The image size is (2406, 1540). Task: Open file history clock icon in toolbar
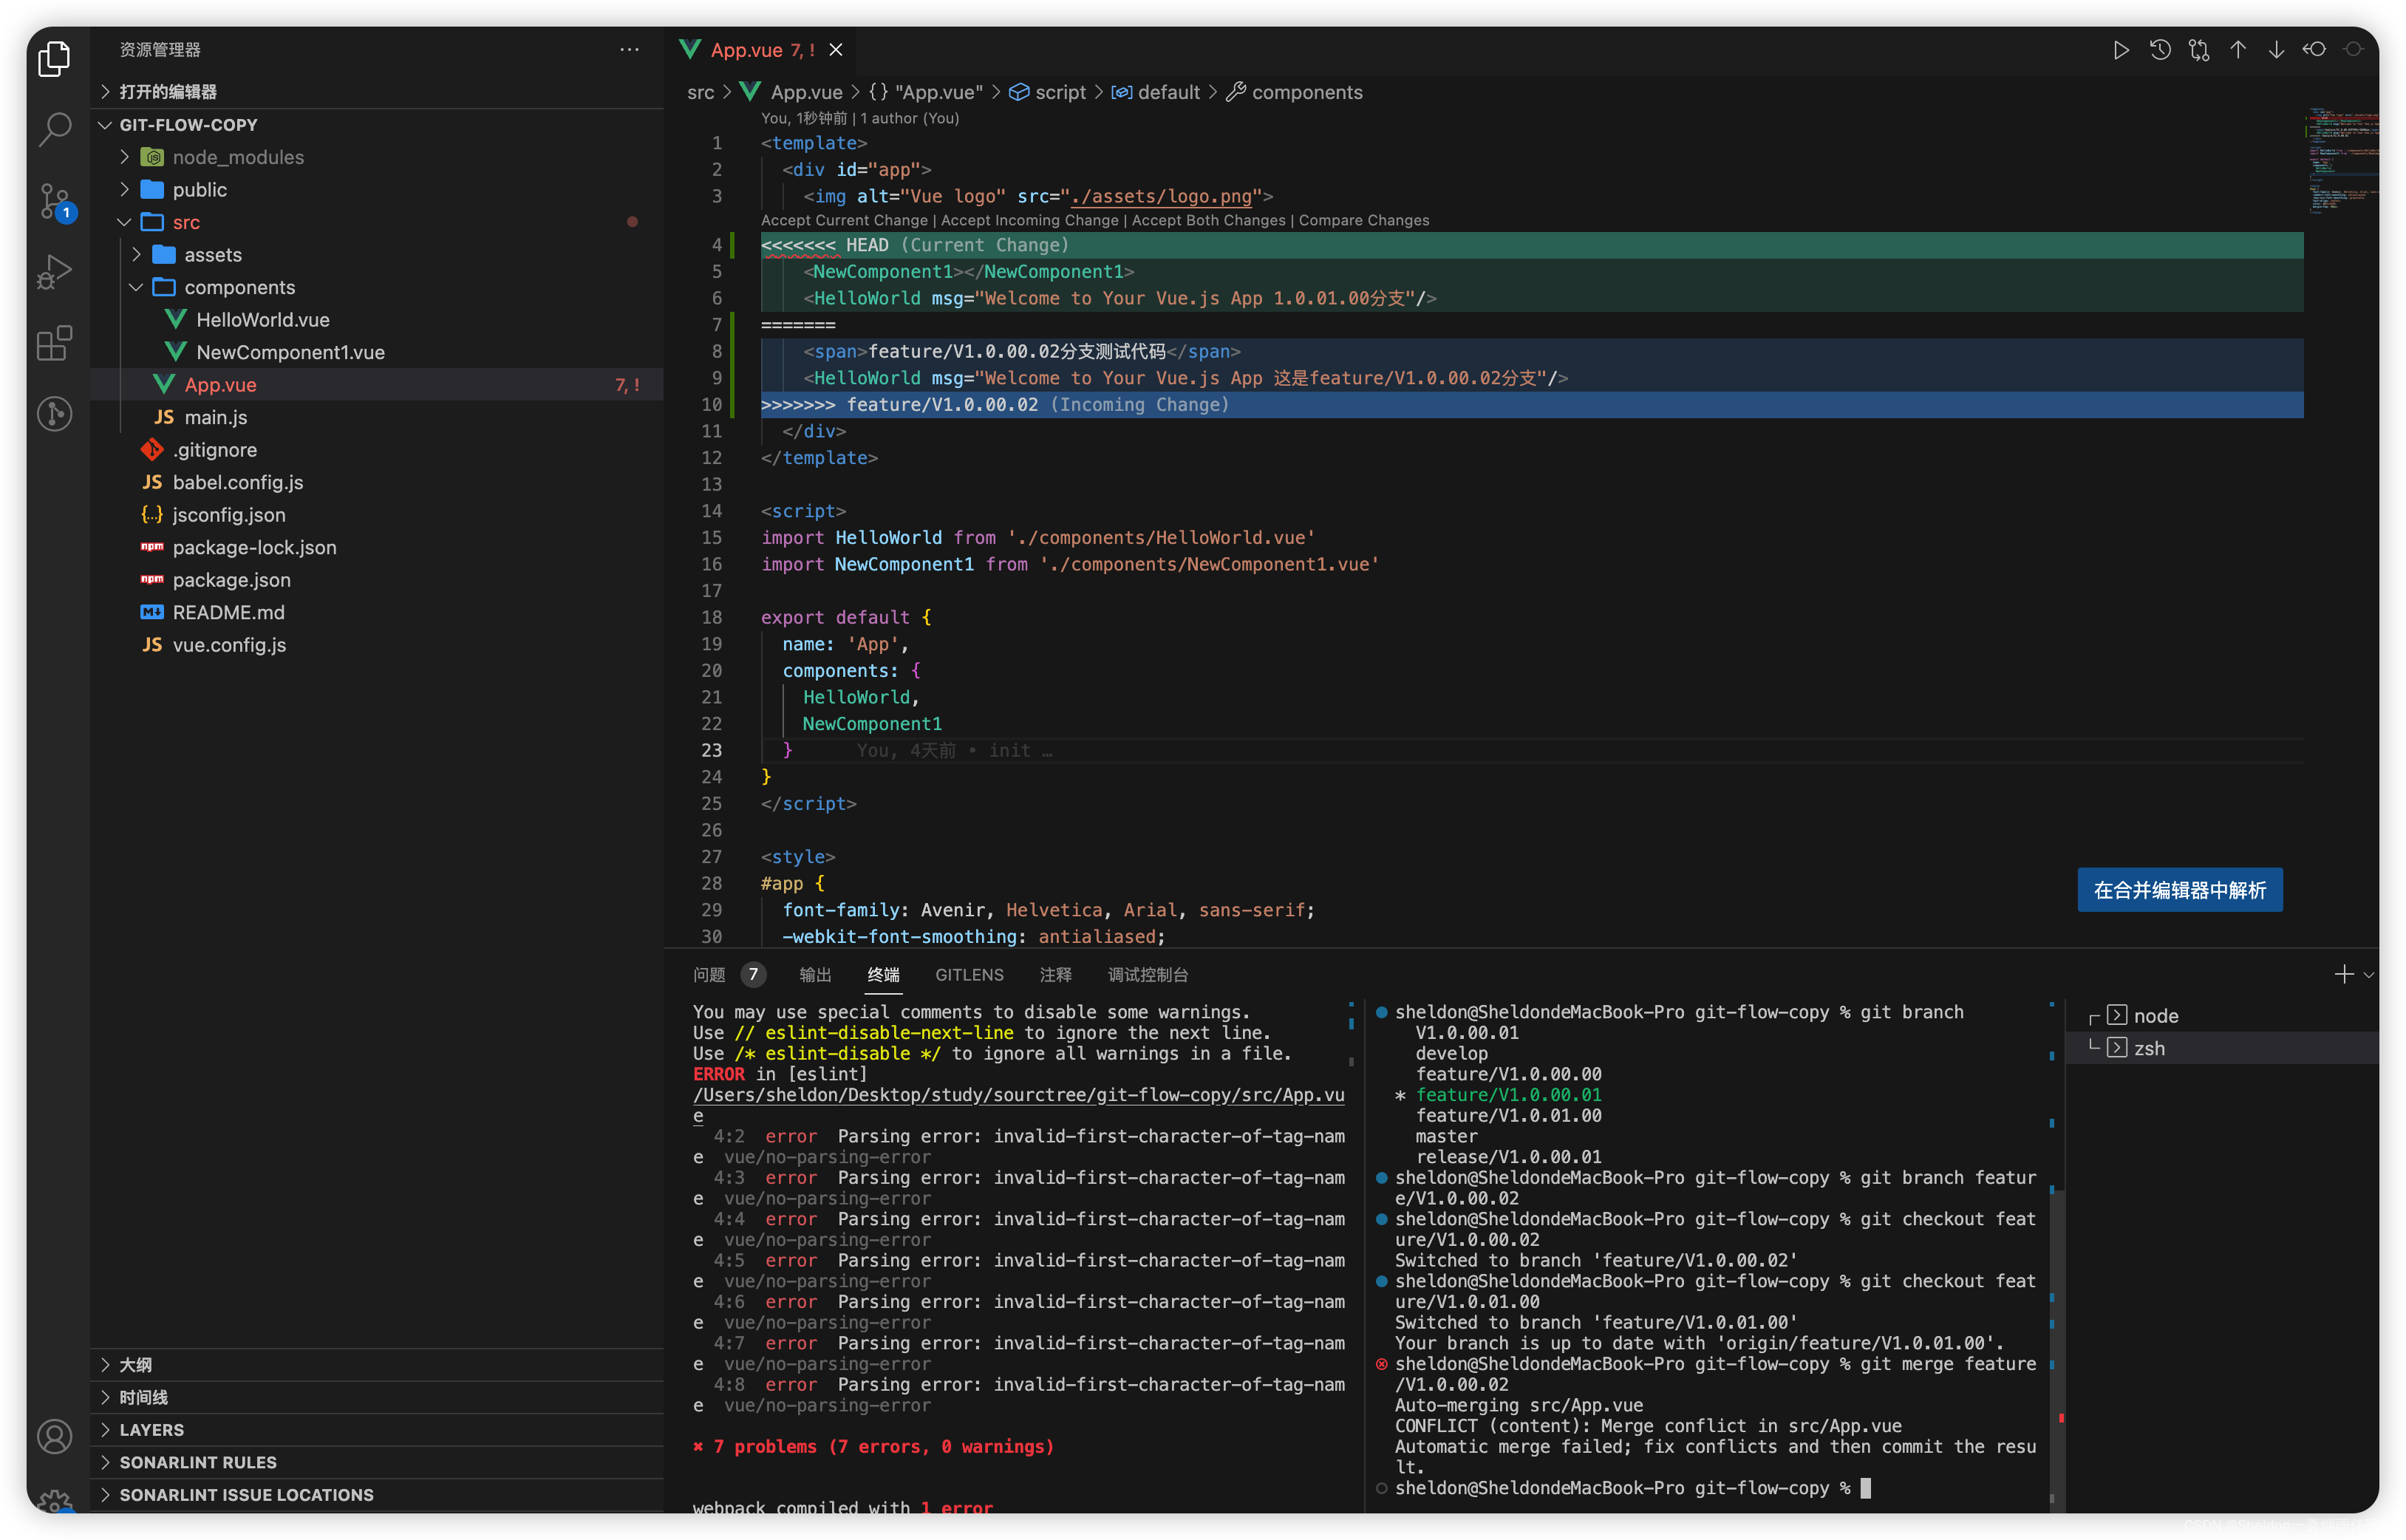(x=2160, y=50)
